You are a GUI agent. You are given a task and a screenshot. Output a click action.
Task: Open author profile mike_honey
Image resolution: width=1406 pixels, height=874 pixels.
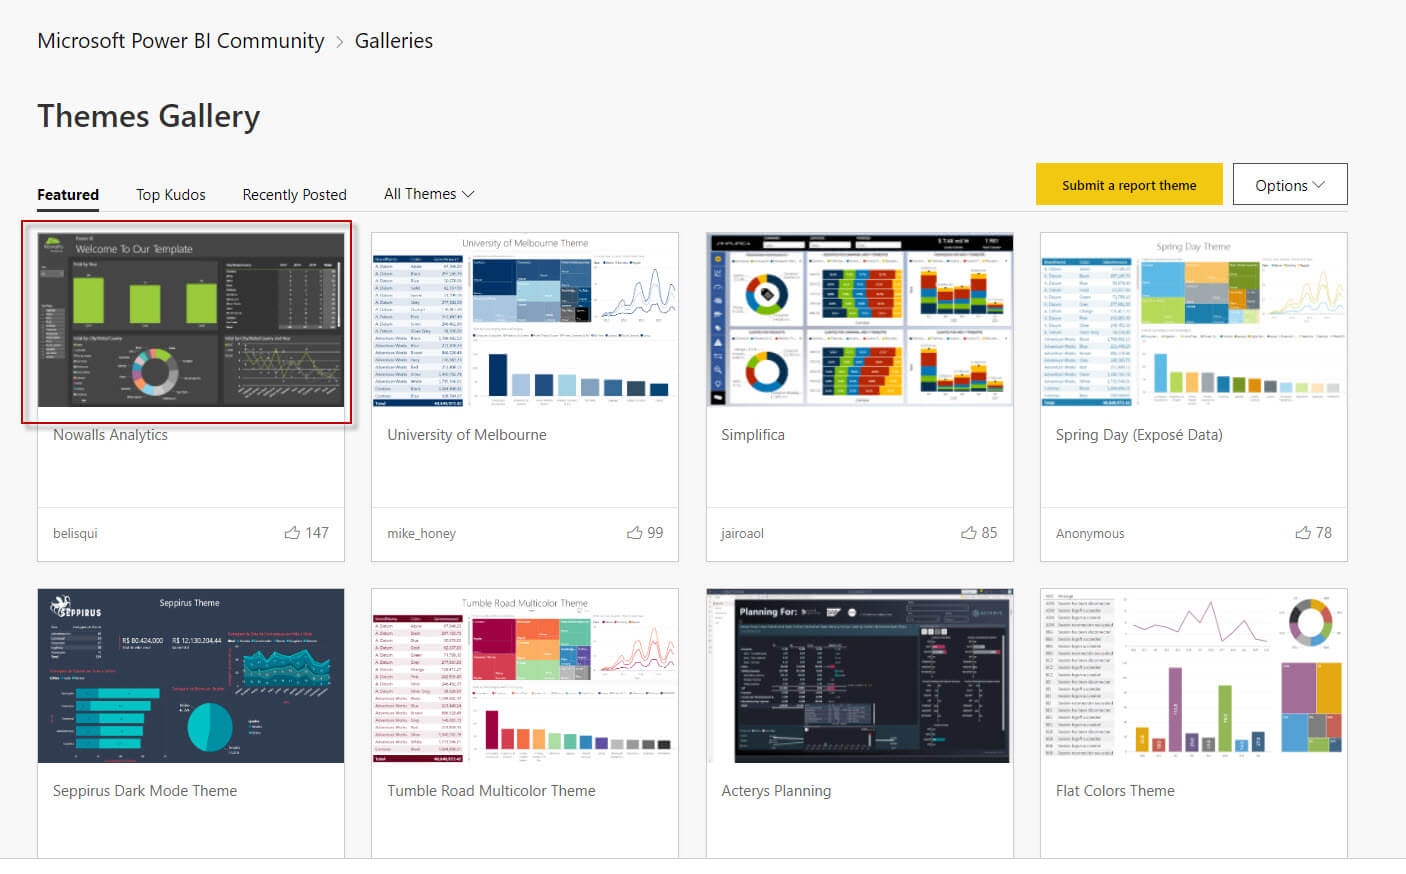point(421,534)
